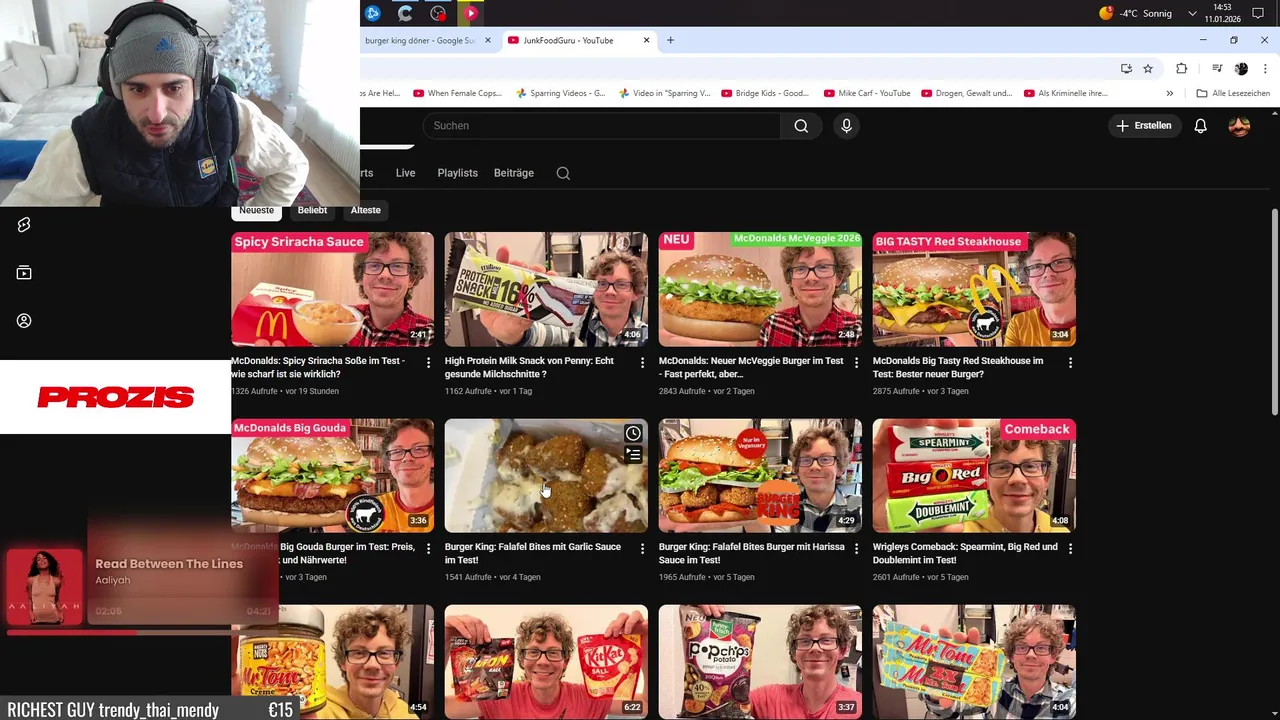Open 'Als Kriminelle ihre...' bookmark
Screen dimensions: 1280x720
coord(1065,93)
